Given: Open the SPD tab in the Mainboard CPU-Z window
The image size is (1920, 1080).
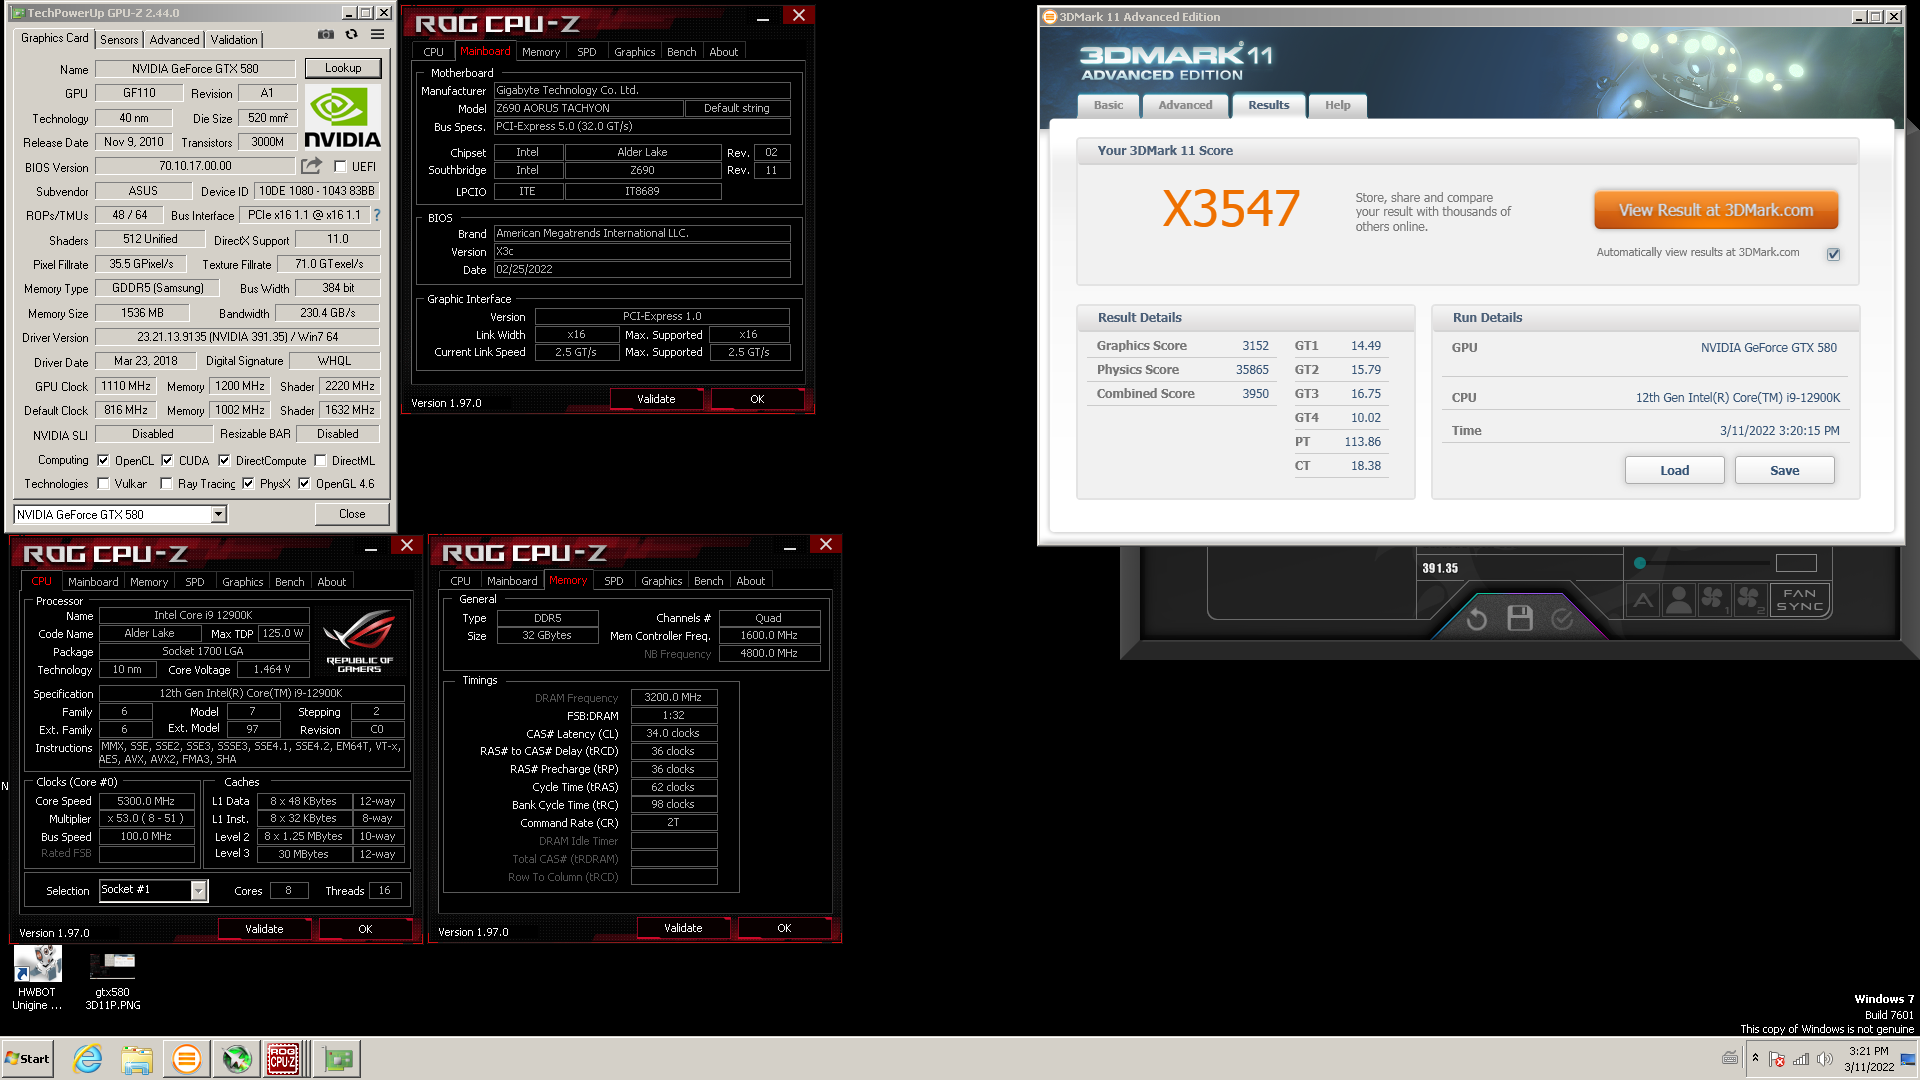Looking at the screenshot, I should 587,52.
